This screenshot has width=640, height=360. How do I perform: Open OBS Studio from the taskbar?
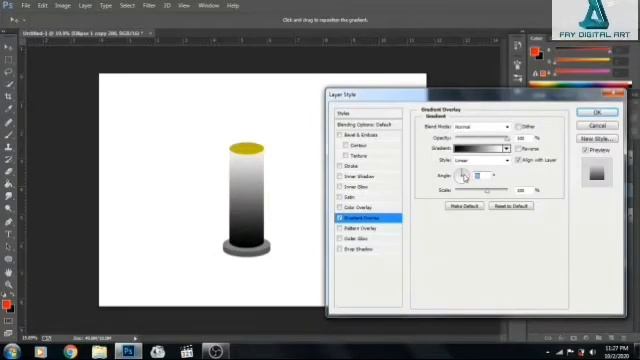216,351
